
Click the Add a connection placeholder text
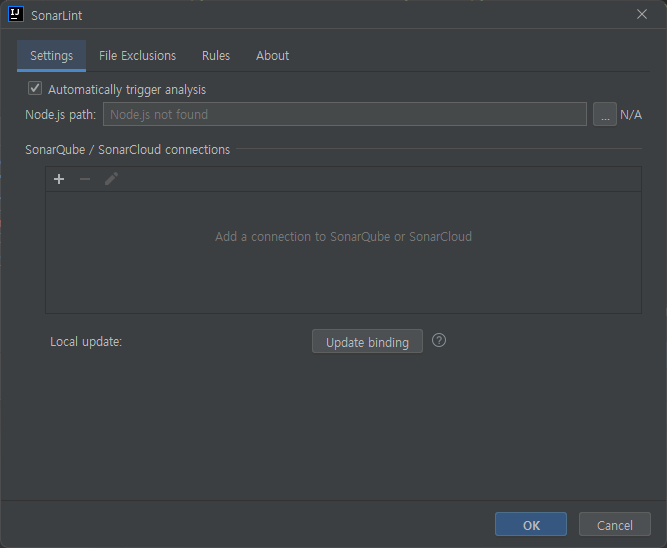point(343,237)
